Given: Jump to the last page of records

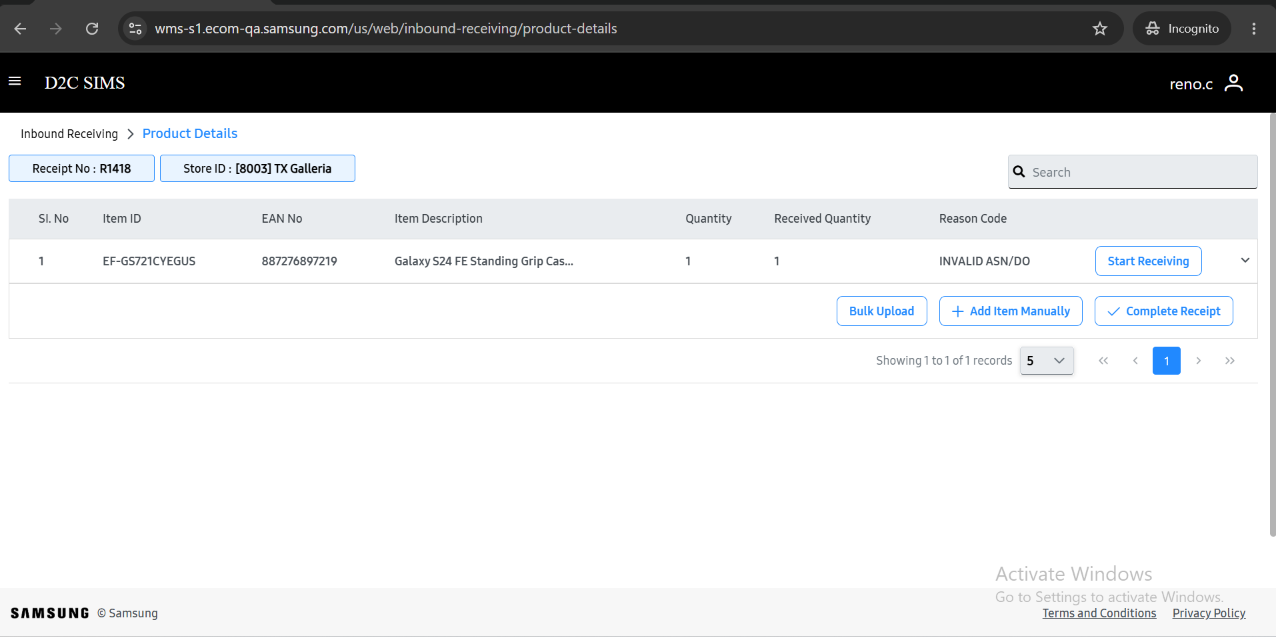Looking at the screenshot, I should click(1230, 361).
